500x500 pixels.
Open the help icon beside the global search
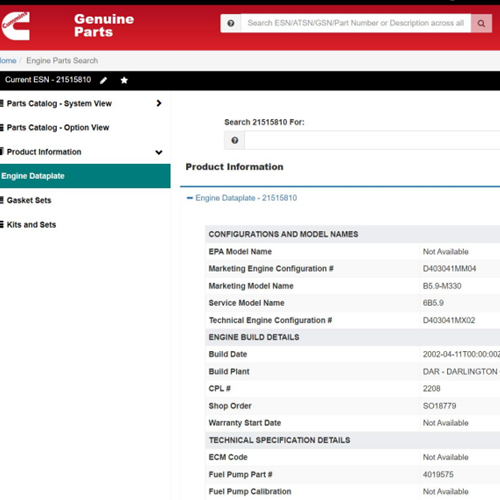coord(231,23)
